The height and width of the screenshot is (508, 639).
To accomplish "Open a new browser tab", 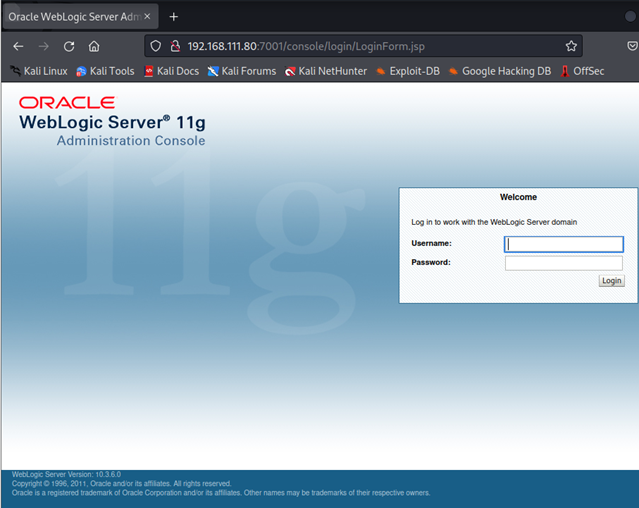I will 174,17.
